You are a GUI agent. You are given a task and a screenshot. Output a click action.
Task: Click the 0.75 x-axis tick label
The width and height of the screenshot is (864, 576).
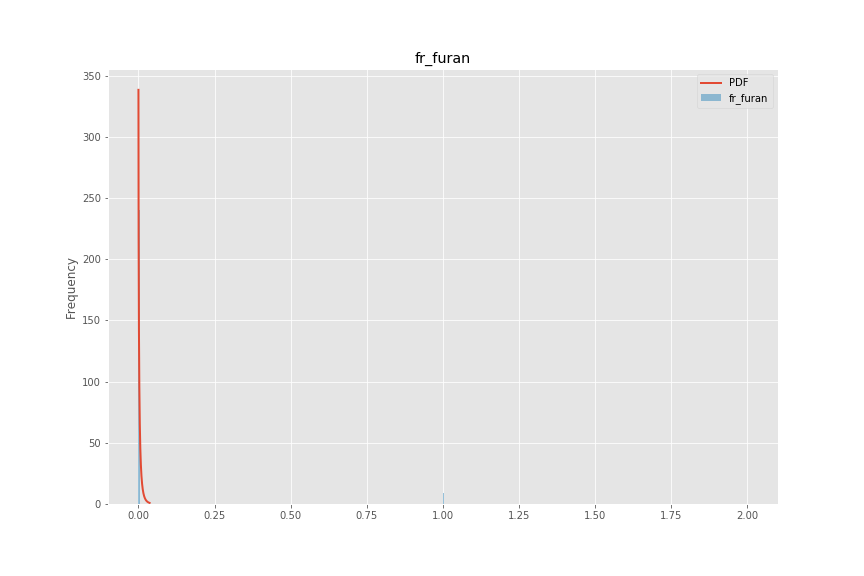pyautogui.click(x=366, y=515)
